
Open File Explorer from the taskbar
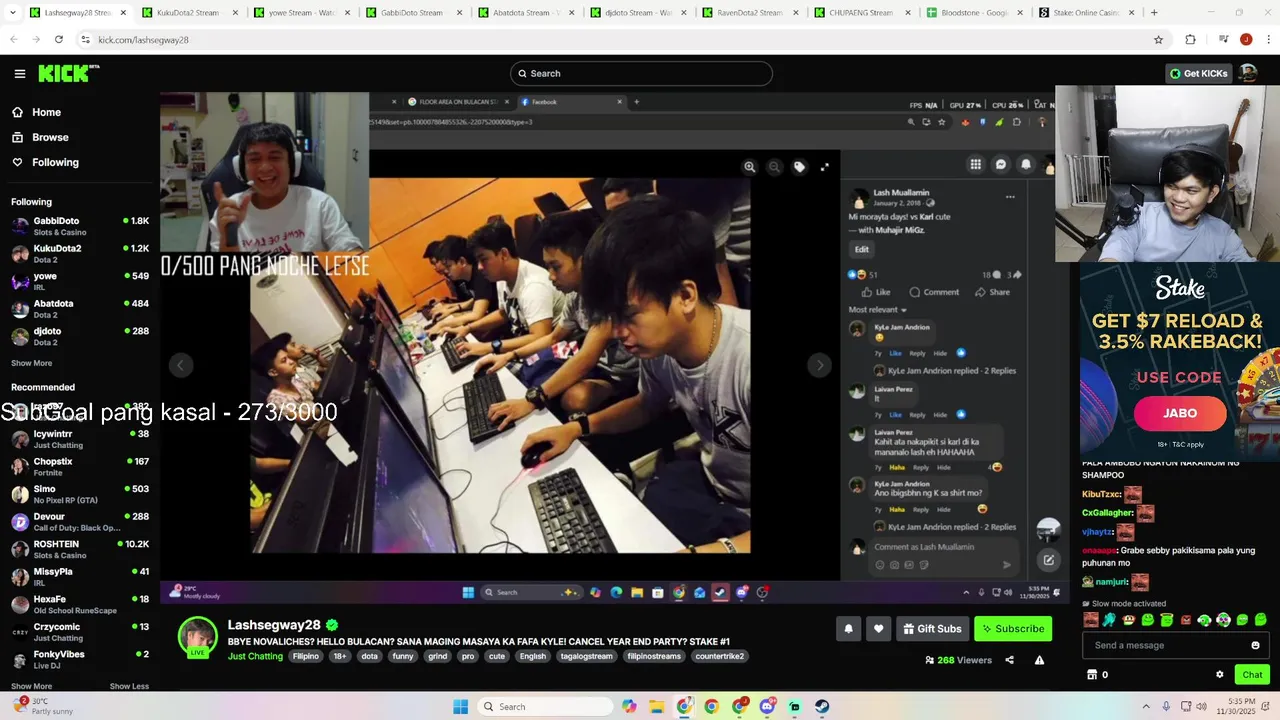click(x=657, y=707)
